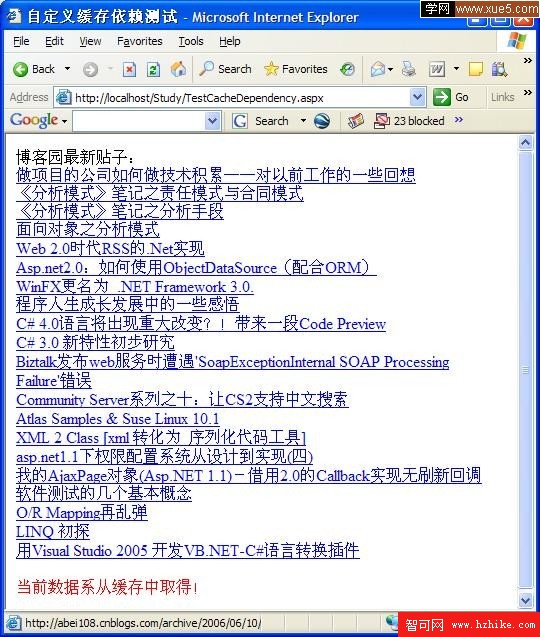Open link Web 2.0时代RSS的.Net实现
Viewport: 540px width, 637px height.
[110, 248]
